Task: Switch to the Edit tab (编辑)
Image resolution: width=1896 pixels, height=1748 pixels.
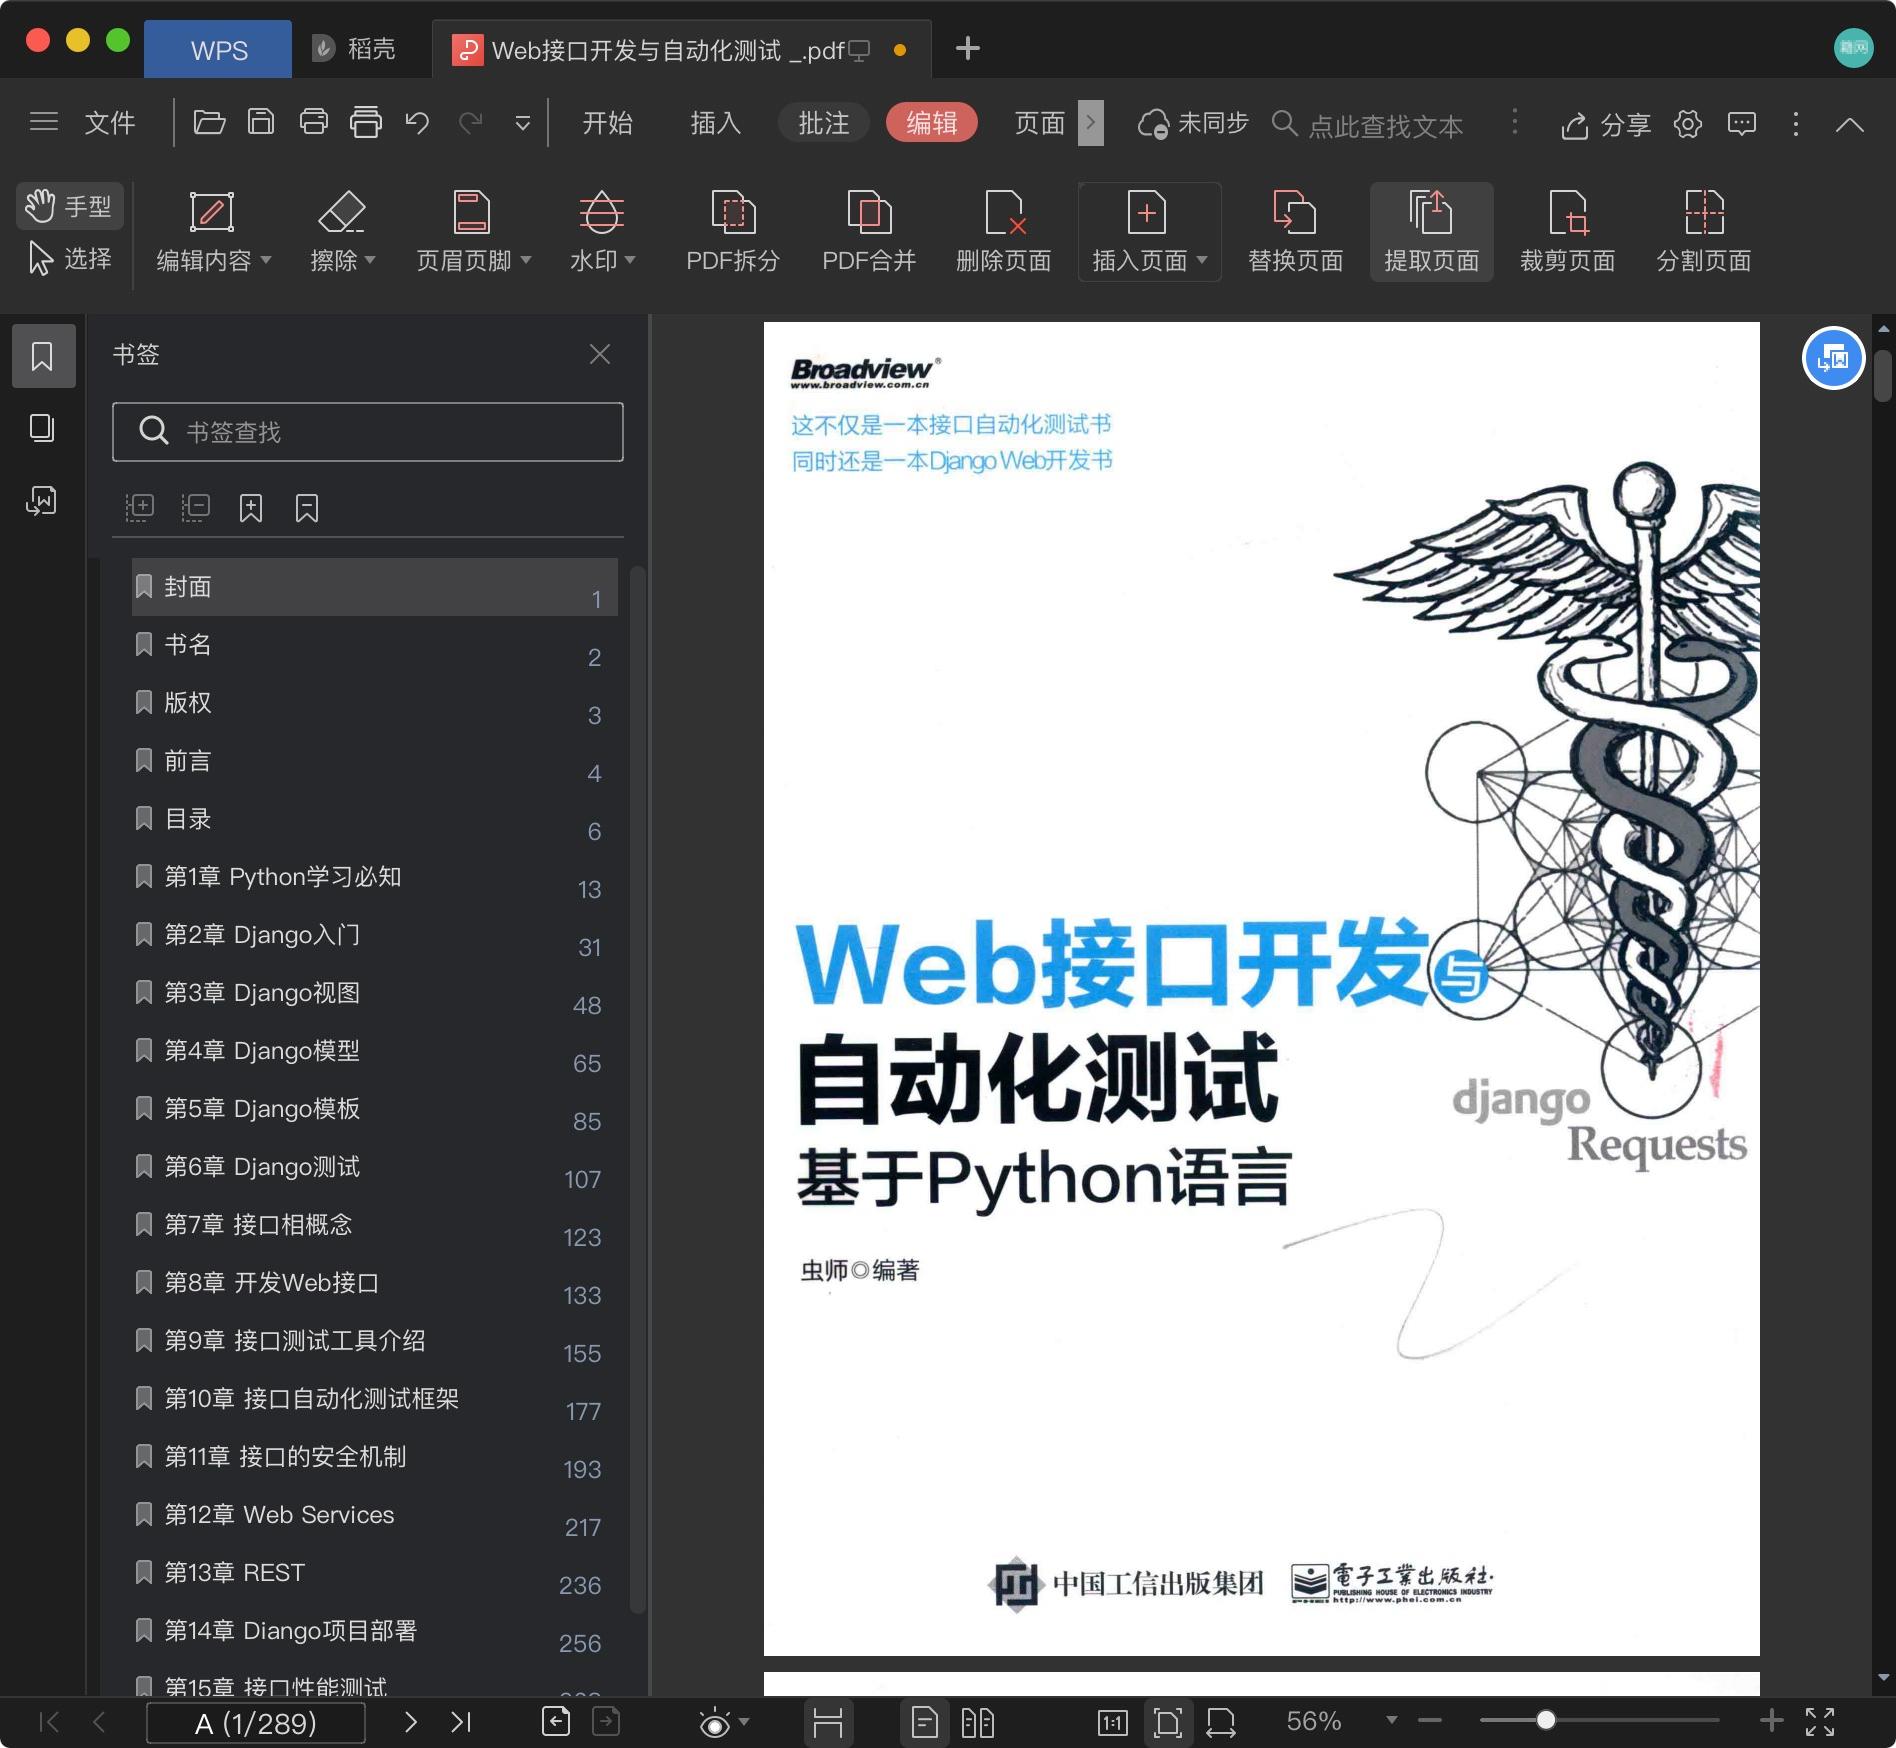Action: point(932,123)
